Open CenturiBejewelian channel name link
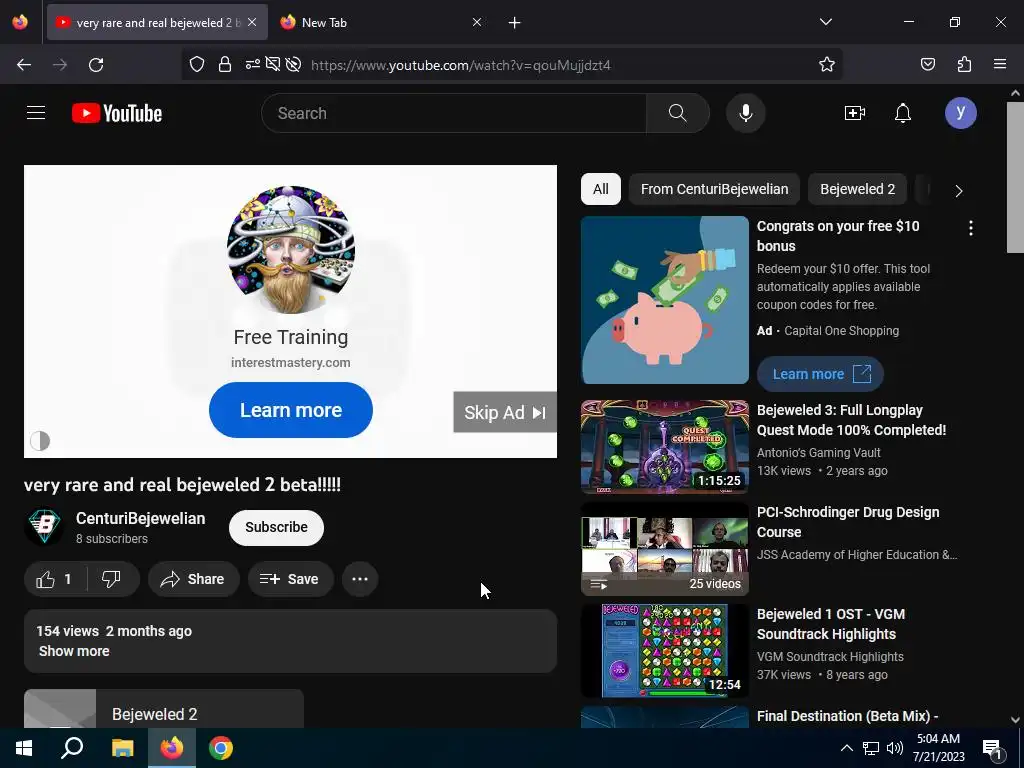1024x768 pixels. coord(140,519)
